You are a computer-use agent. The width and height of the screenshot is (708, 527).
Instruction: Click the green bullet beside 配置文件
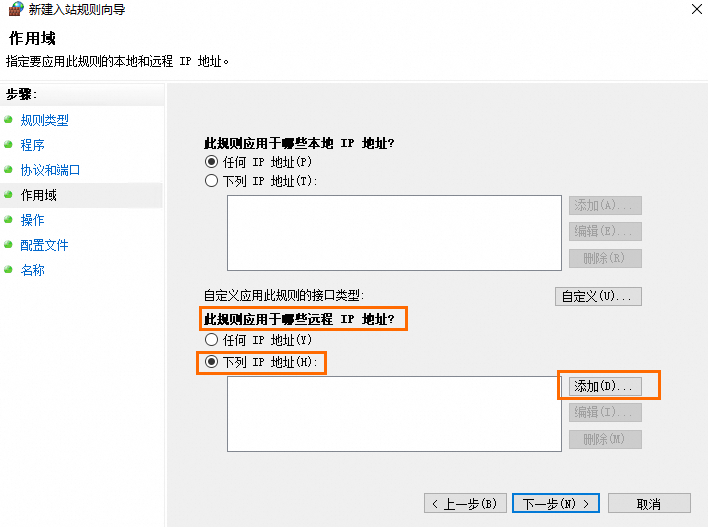[x=9, y=245]
